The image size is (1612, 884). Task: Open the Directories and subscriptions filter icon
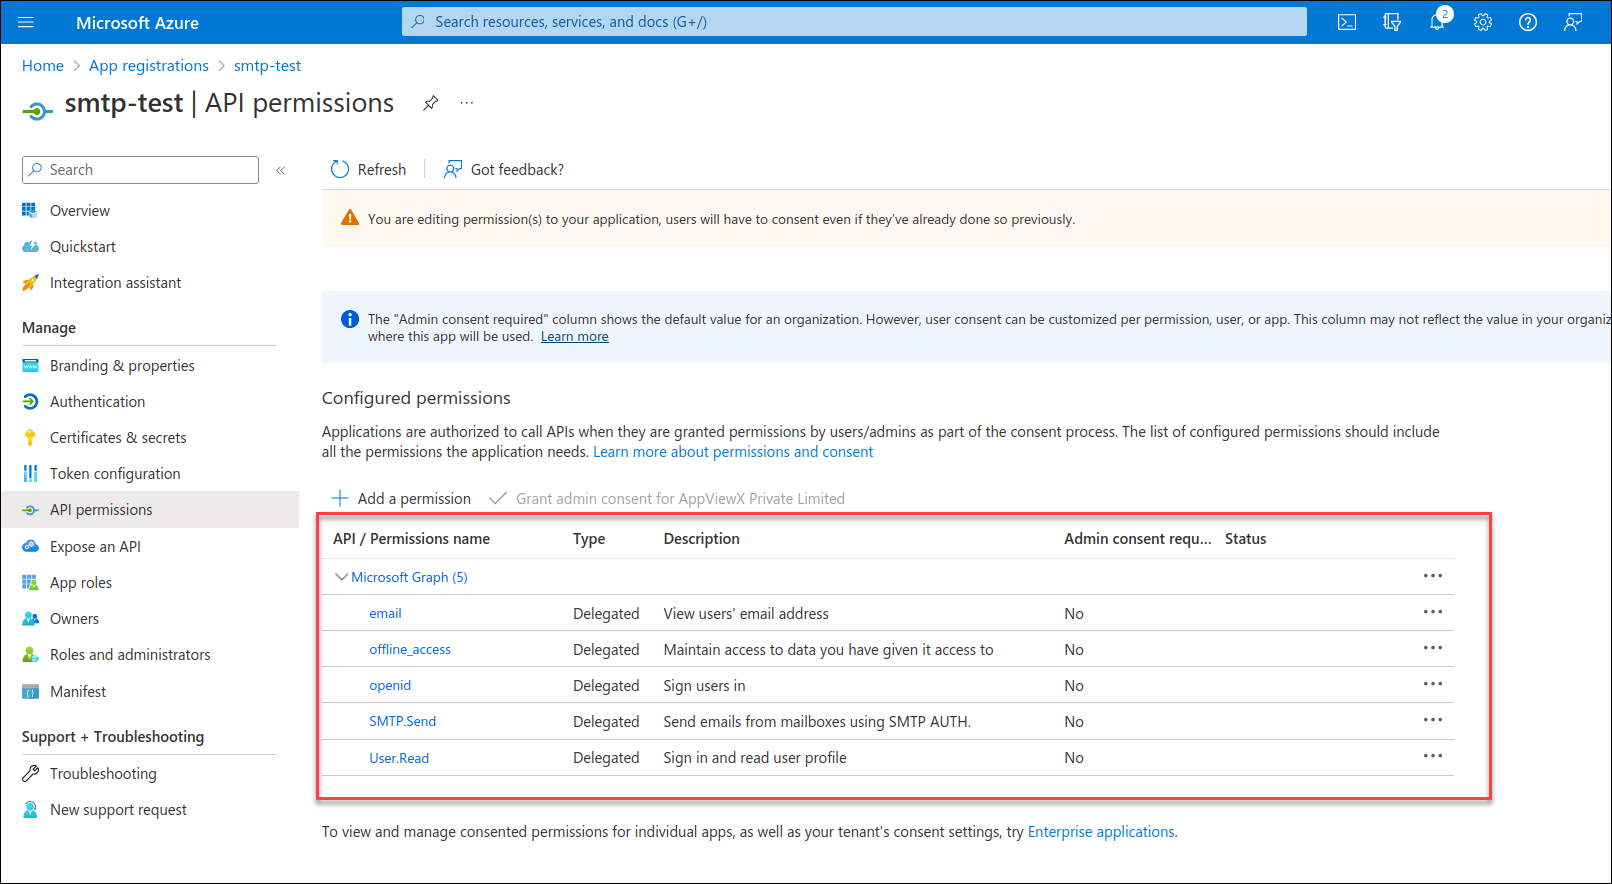1392,22
